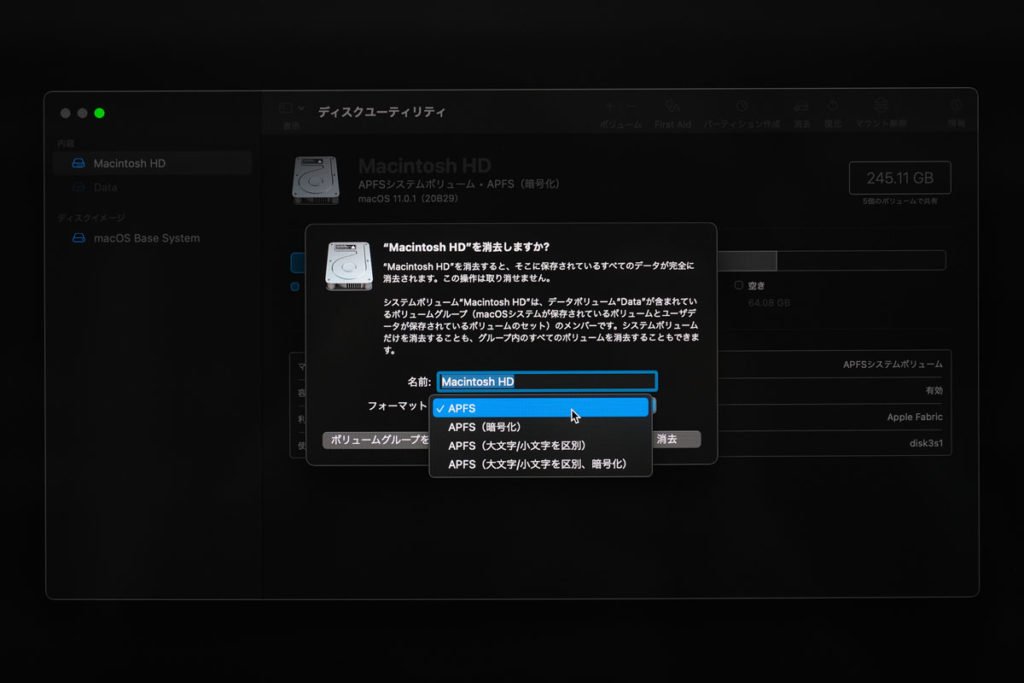This screenshot has height=683, width=1024.
Task: Click the 情報 info toolbar icon
Action: (956, 106)
